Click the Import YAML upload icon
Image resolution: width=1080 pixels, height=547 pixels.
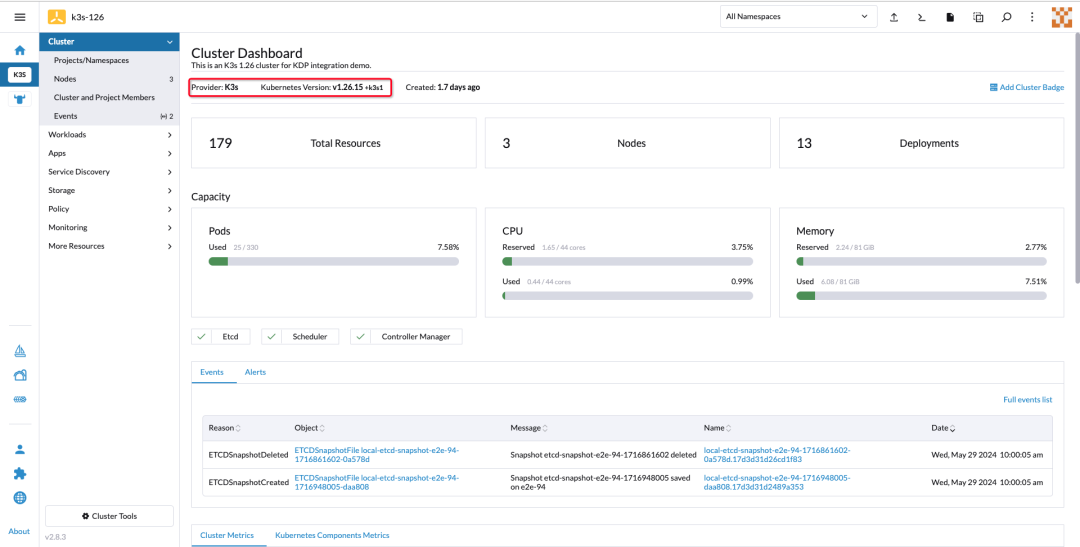coord(894,17)
